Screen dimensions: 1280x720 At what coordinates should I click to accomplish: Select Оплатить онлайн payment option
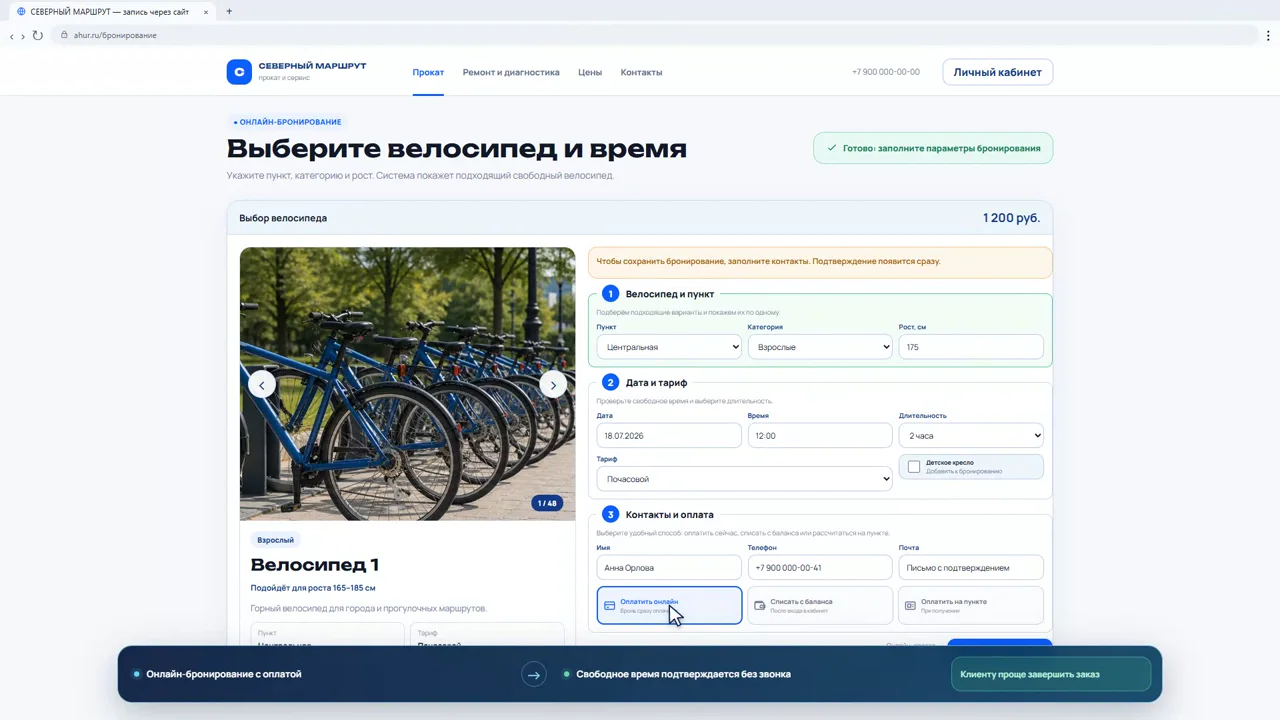click(x=669, y=605)
